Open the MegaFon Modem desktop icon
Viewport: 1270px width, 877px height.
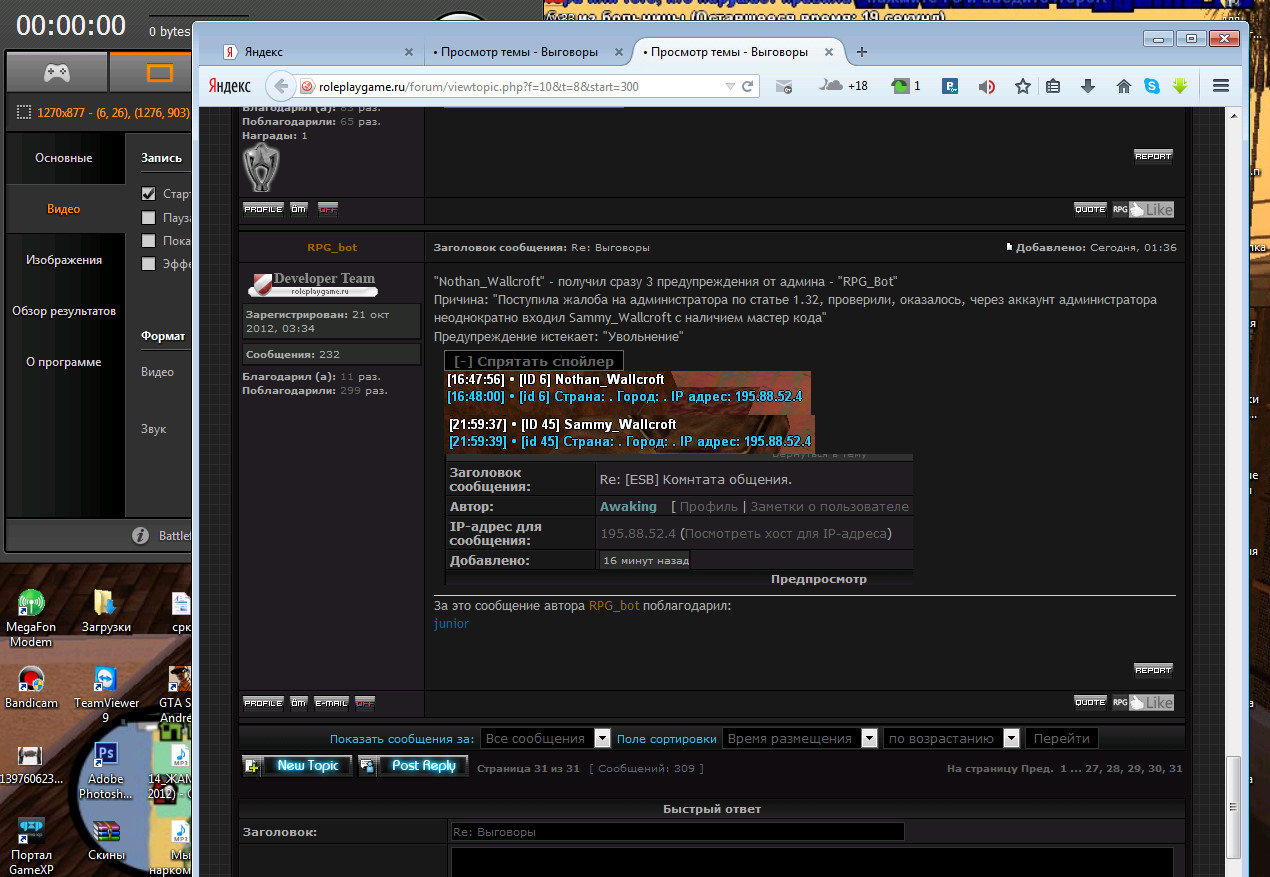pos(31,618)
